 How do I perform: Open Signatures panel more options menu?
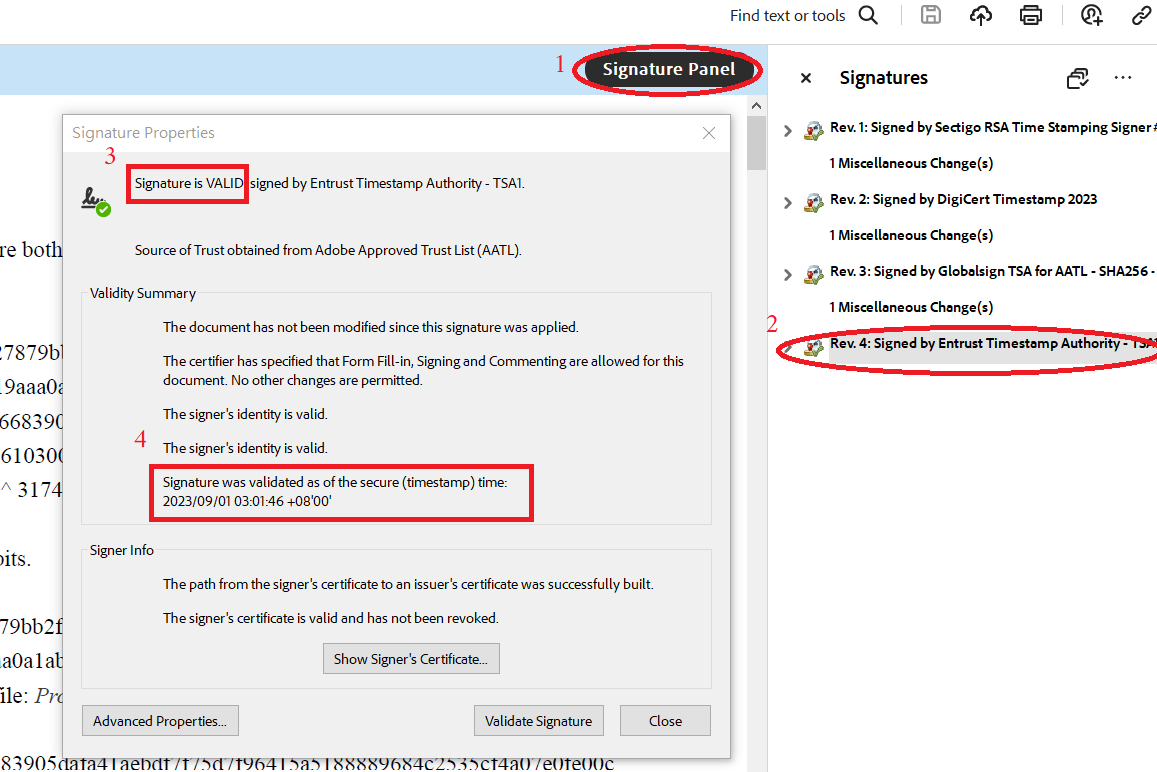[x=1122, y=77]
